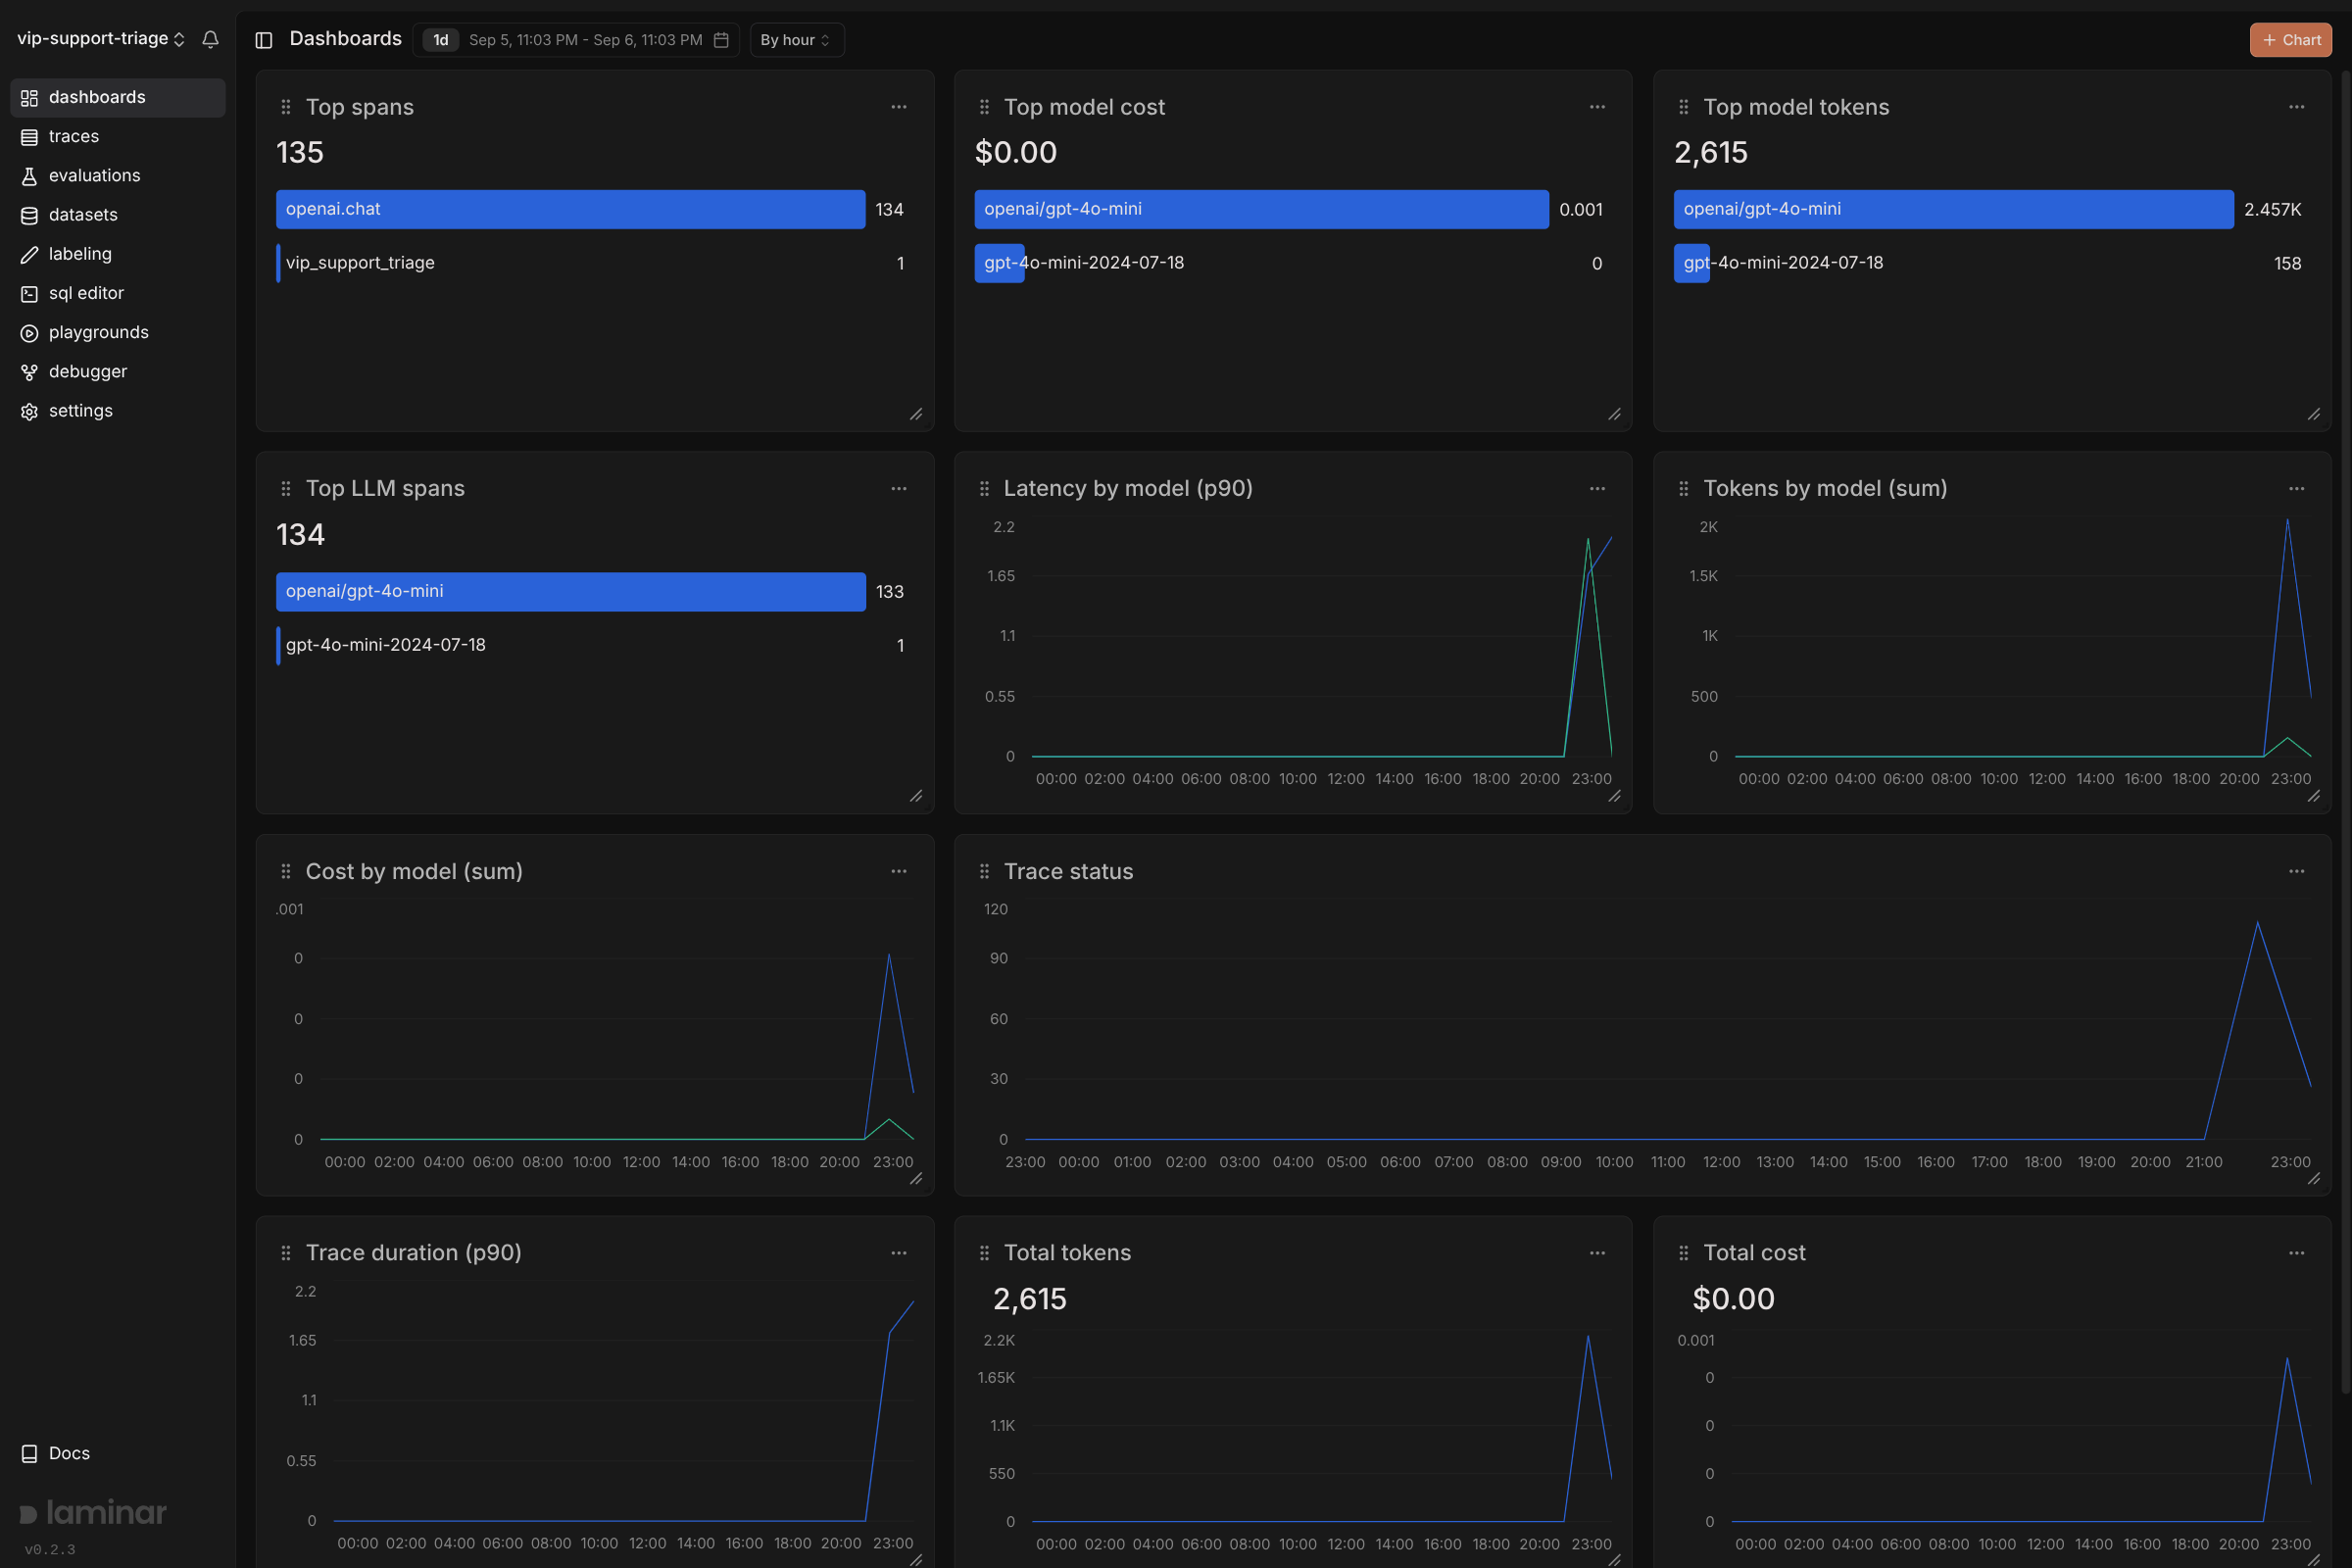Open options menu for Top model tokens card

(x=2296, y=107)
